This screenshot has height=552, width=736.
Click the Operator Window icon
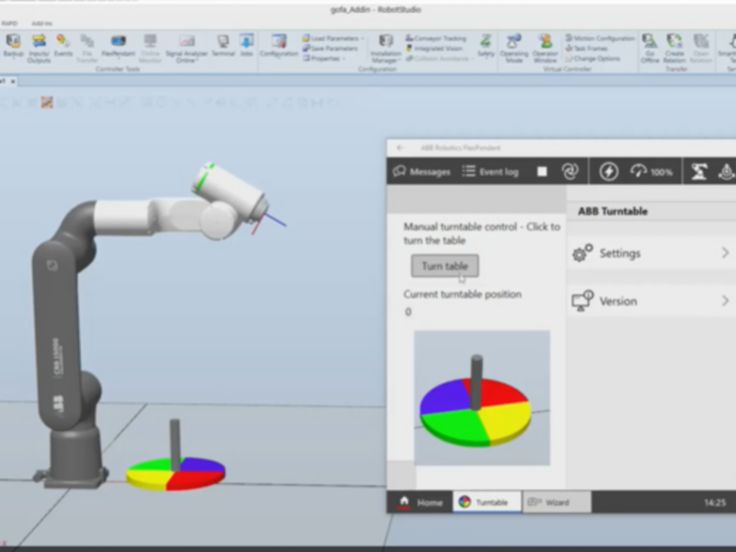pyautogui.click(x=546, y=46)
